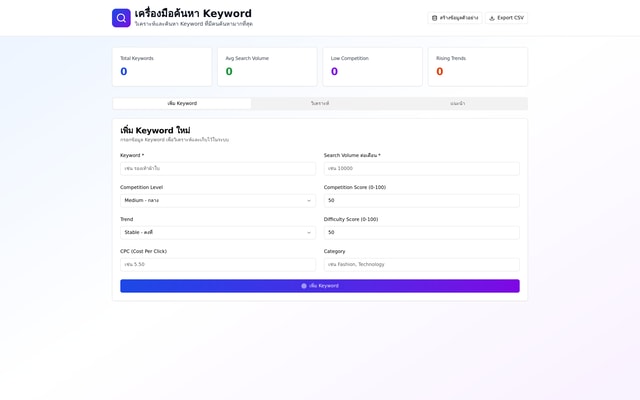Click the magnifier logo icon in header
The width and height of the screenshot is (640, 400).
121,18
